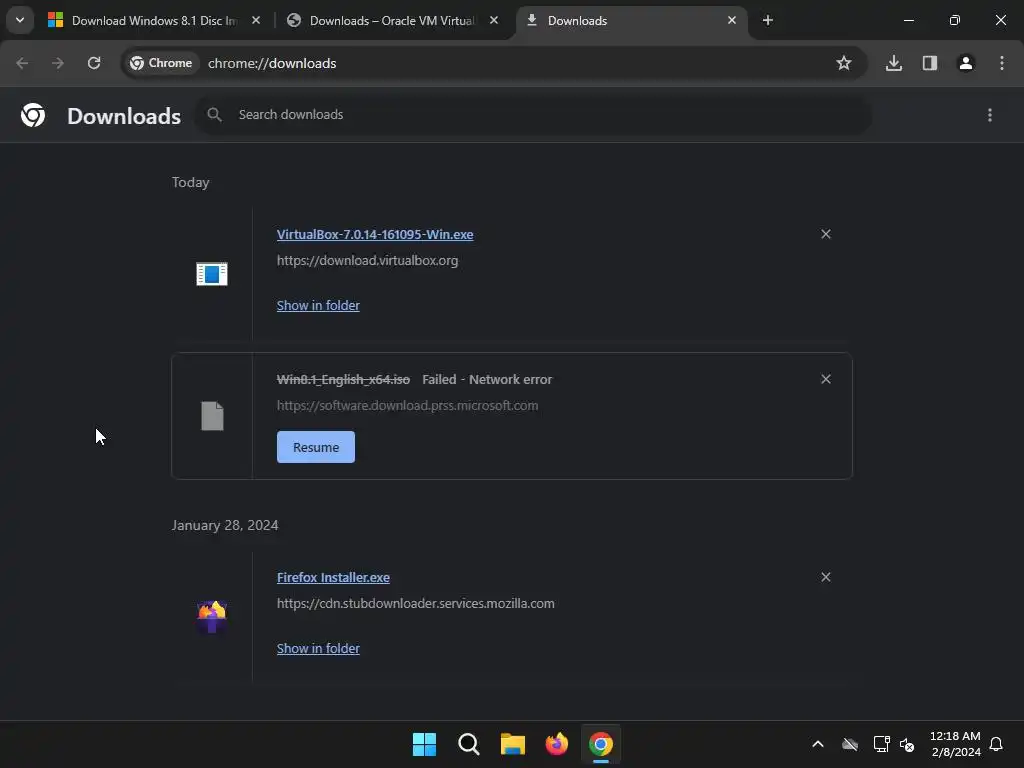Click the Failed - Network error status text

click(487, 379)
